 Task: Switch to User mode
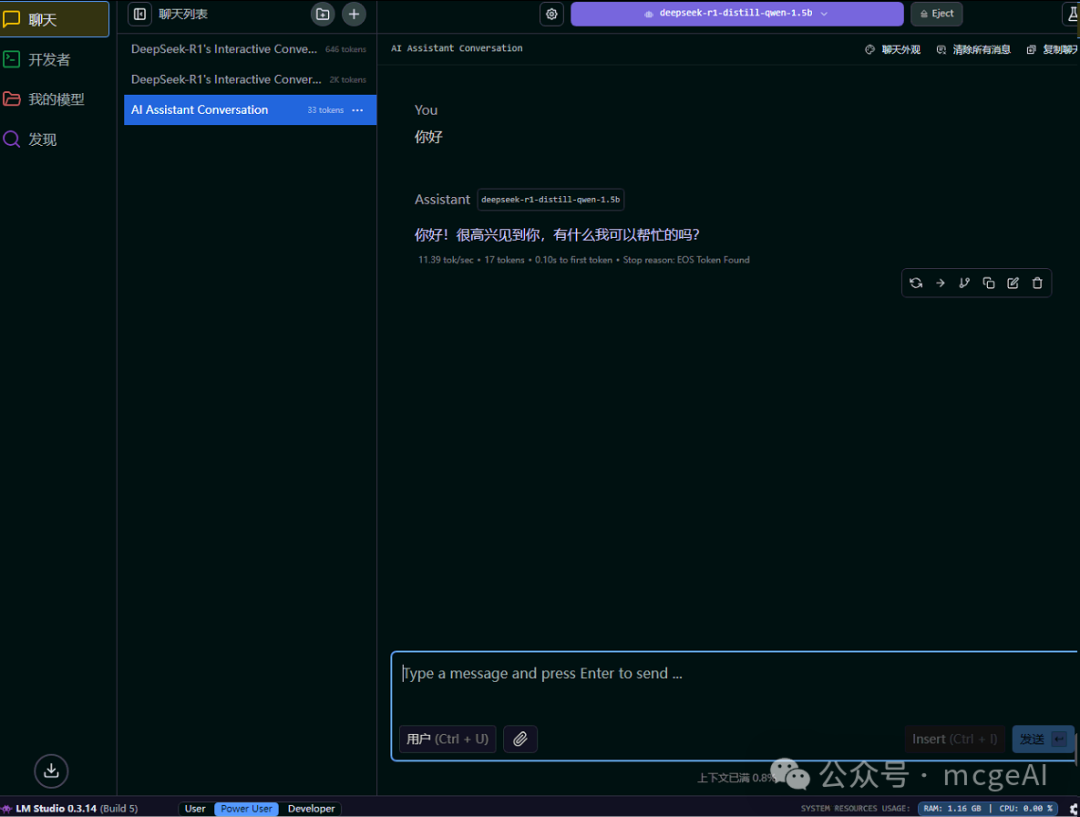195,808
